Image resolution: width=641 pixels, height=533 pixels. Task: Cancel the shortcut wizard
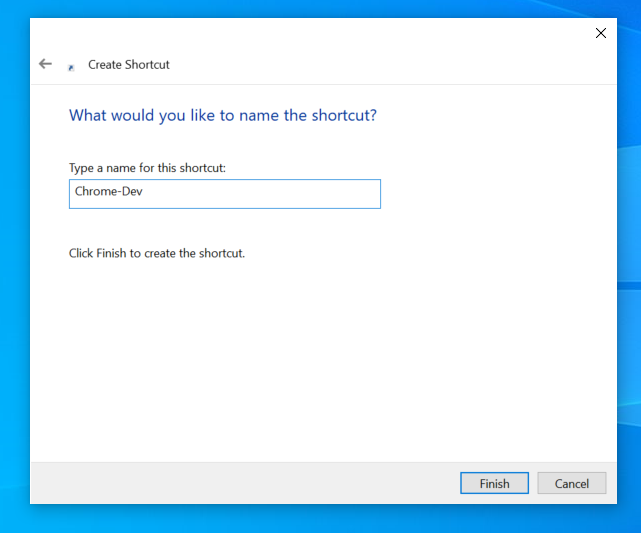[572, 483]
